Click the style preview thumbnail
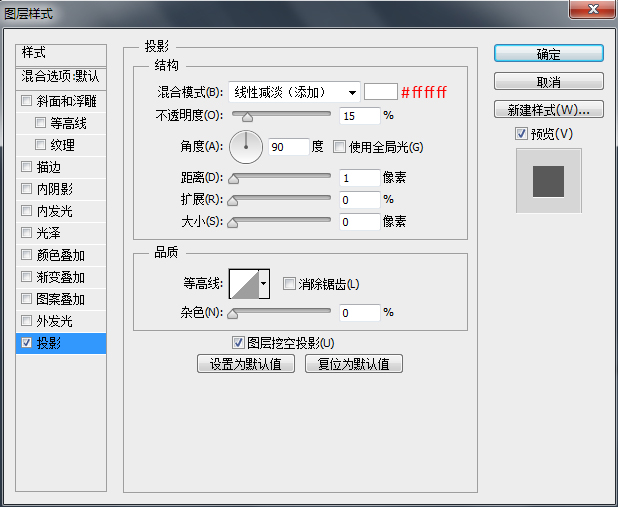Image resolution: width=618 pixels, height=507 pixels. tap(549, 181)
